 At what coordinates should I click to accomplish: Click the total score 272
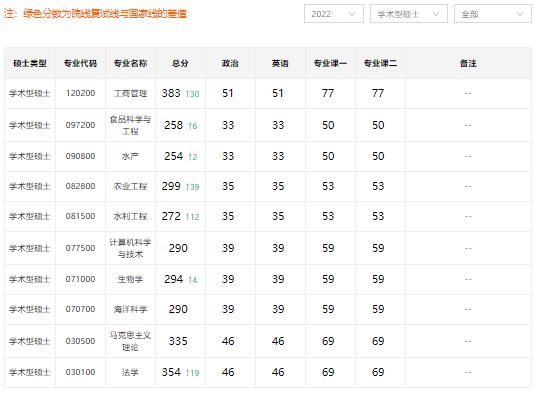click(x=171, y=216)
